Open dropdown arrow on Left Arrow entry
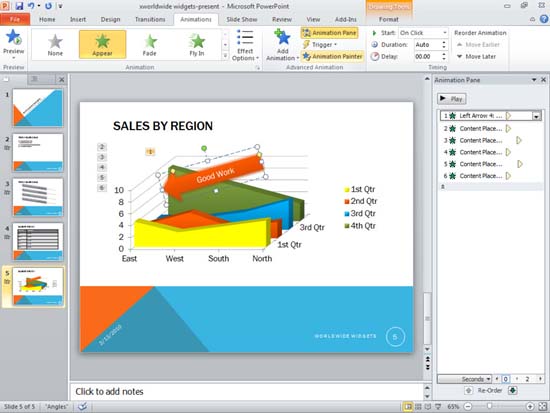 tap(536, 116)
